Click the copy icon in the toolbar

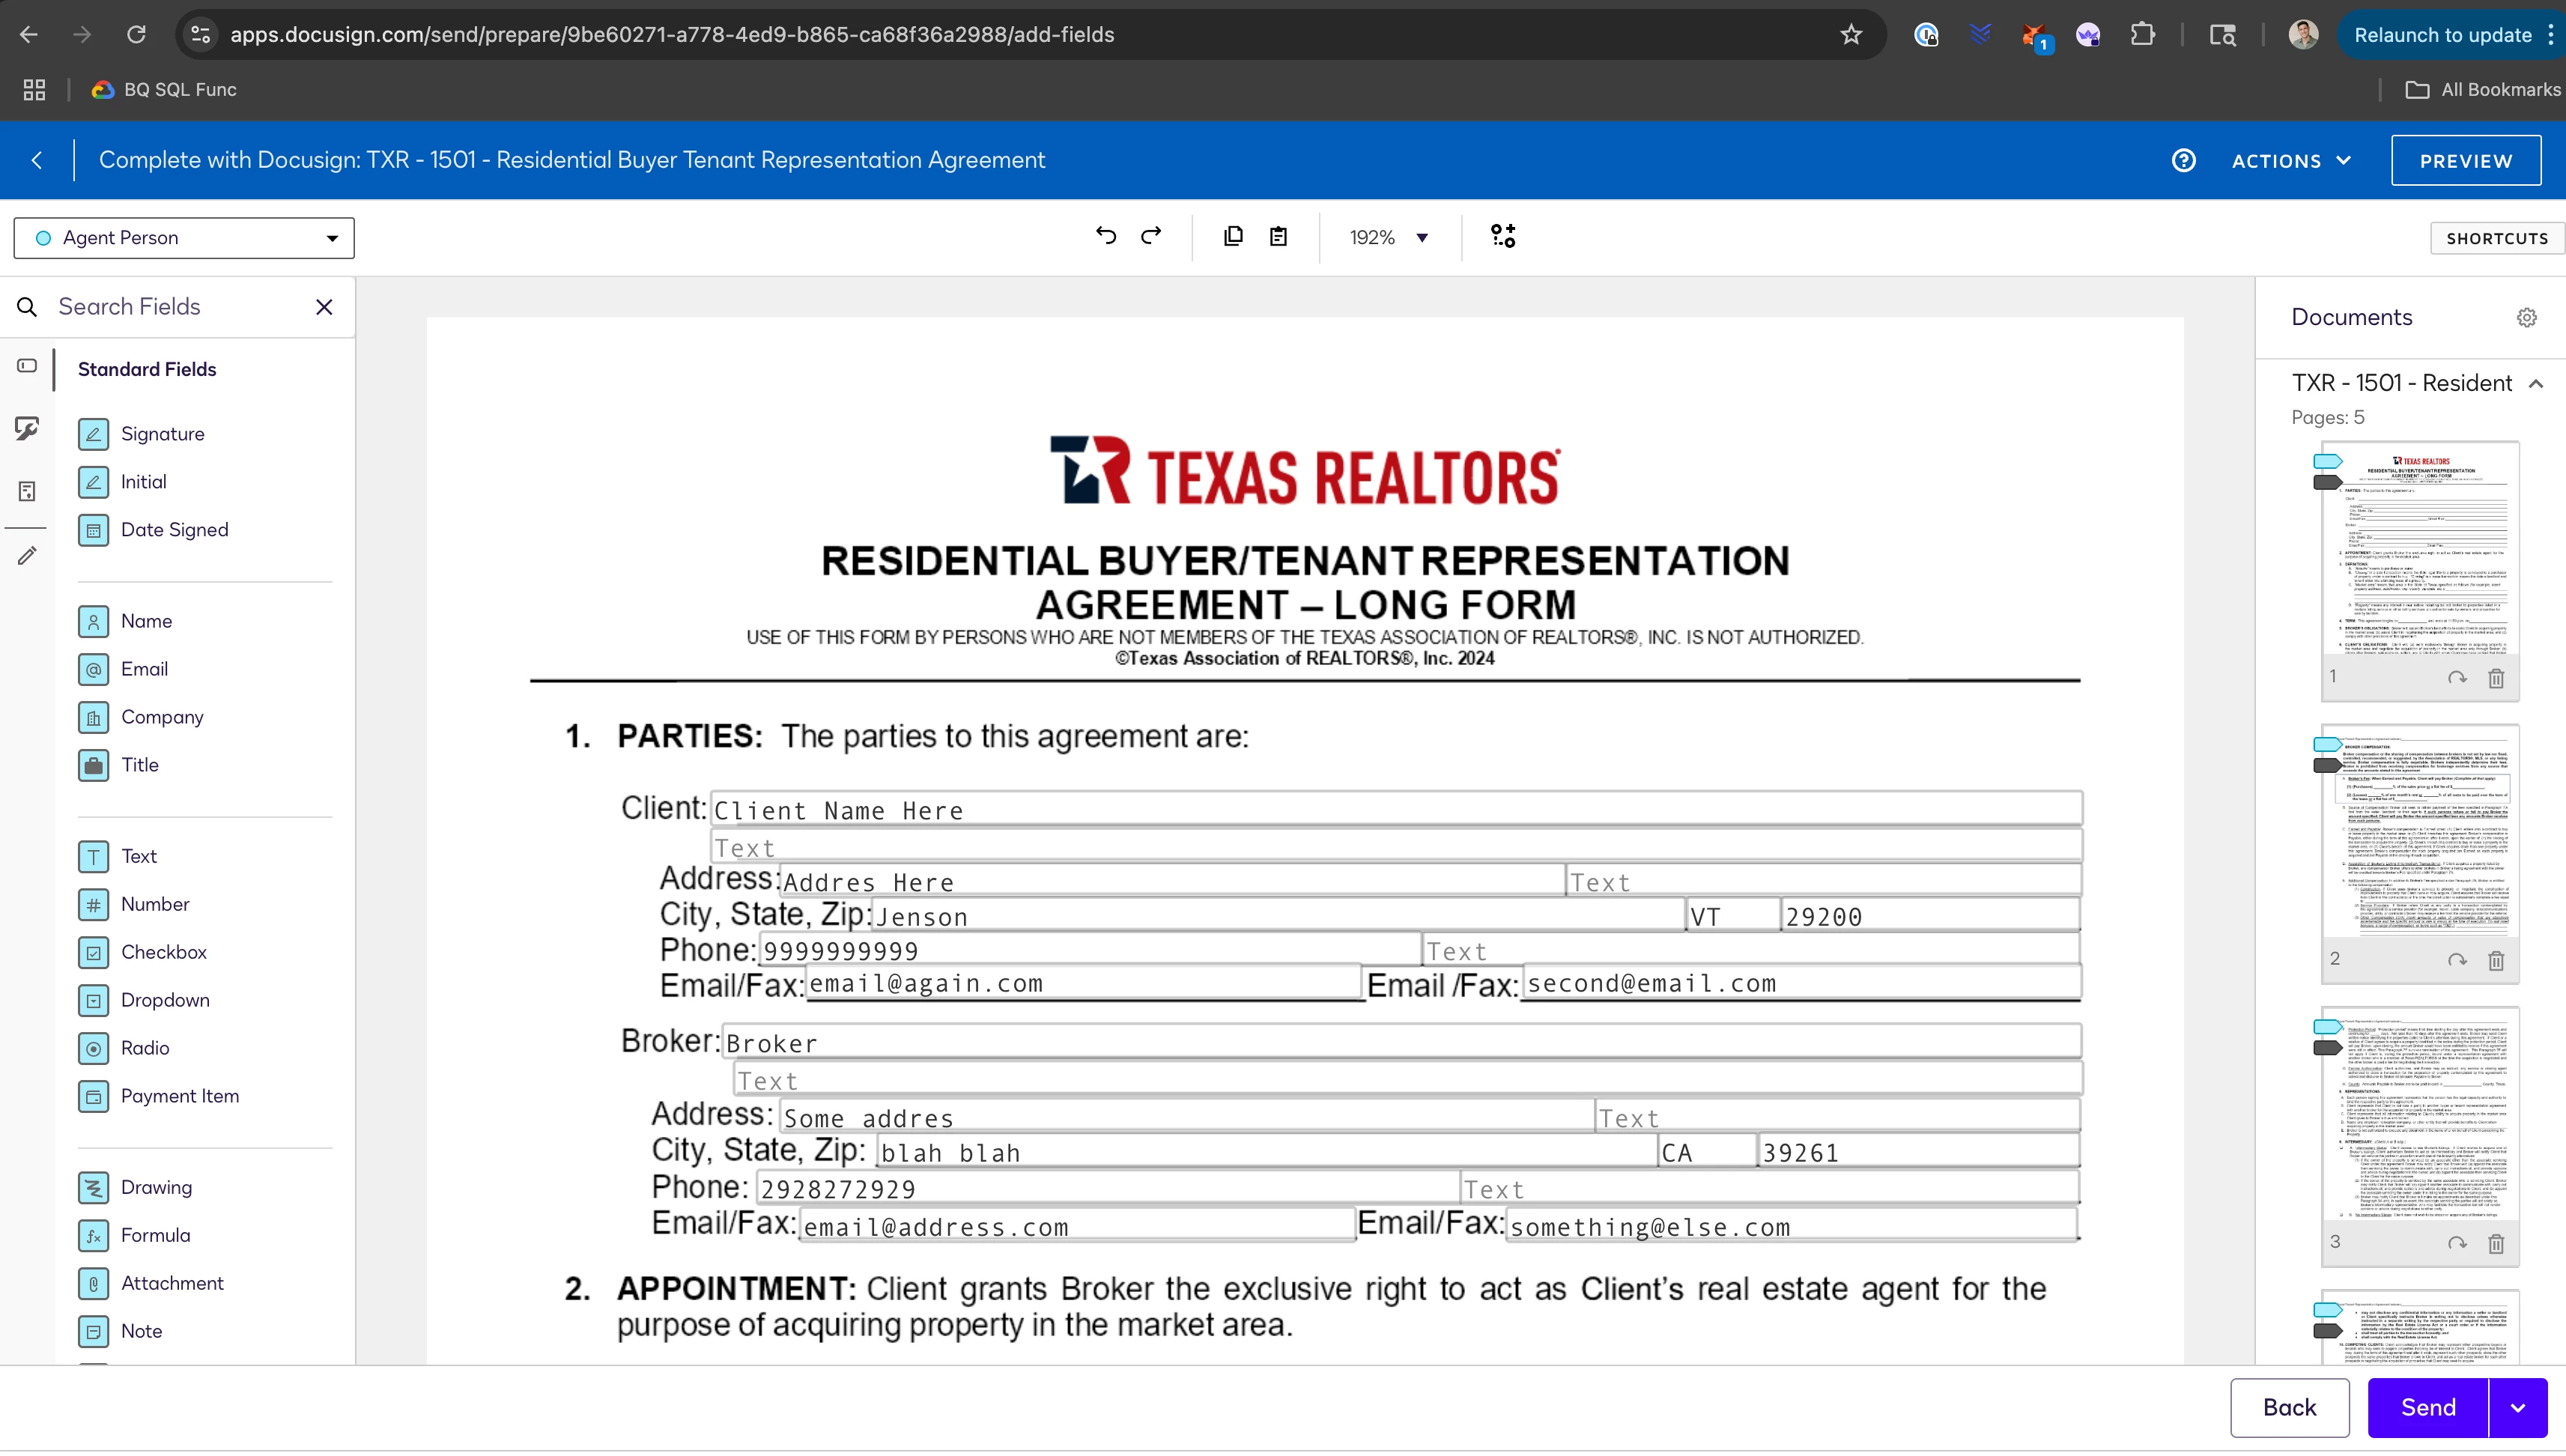[1233, 236]
